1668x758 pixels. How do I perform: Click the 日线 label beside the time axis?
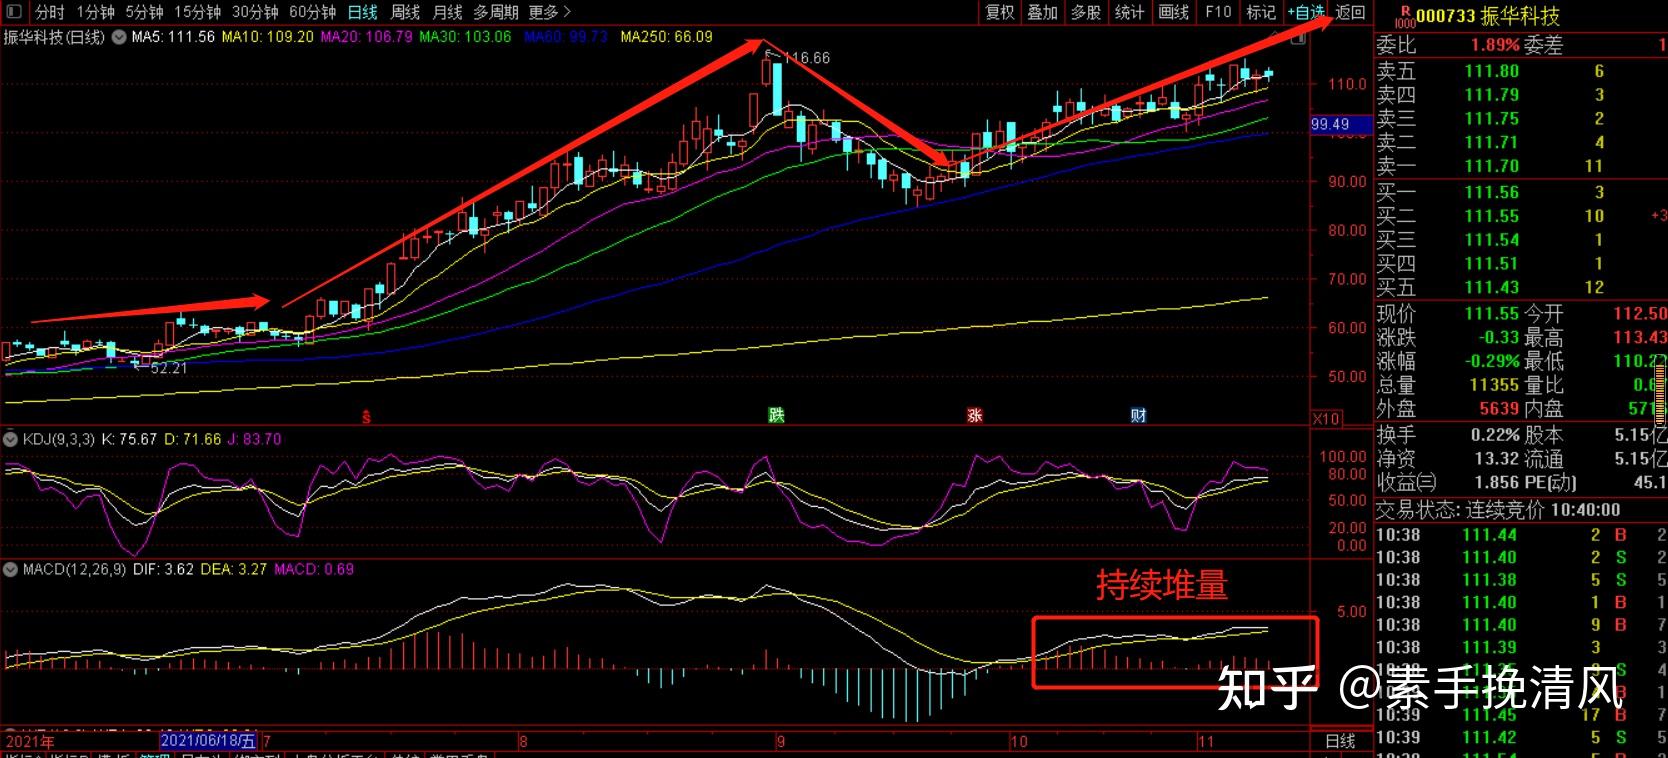(1340, 741)
